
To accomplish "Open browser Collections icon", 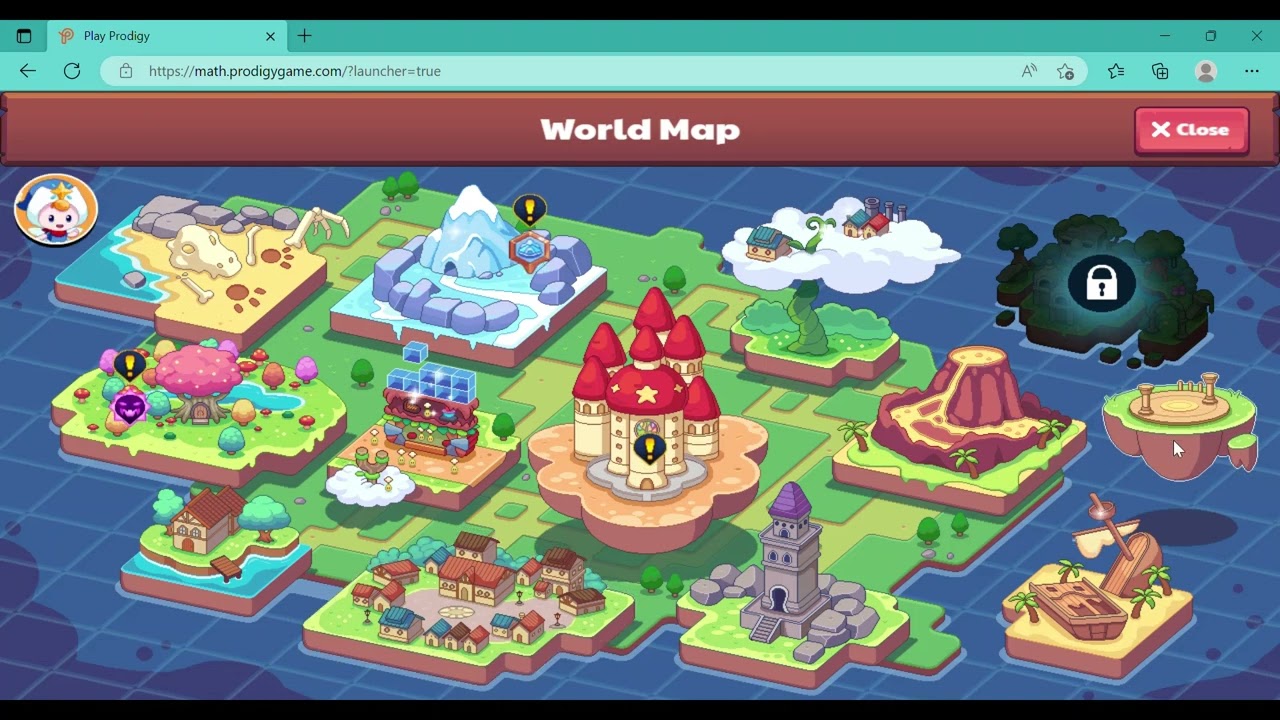I will click(x=1160, y=71).
